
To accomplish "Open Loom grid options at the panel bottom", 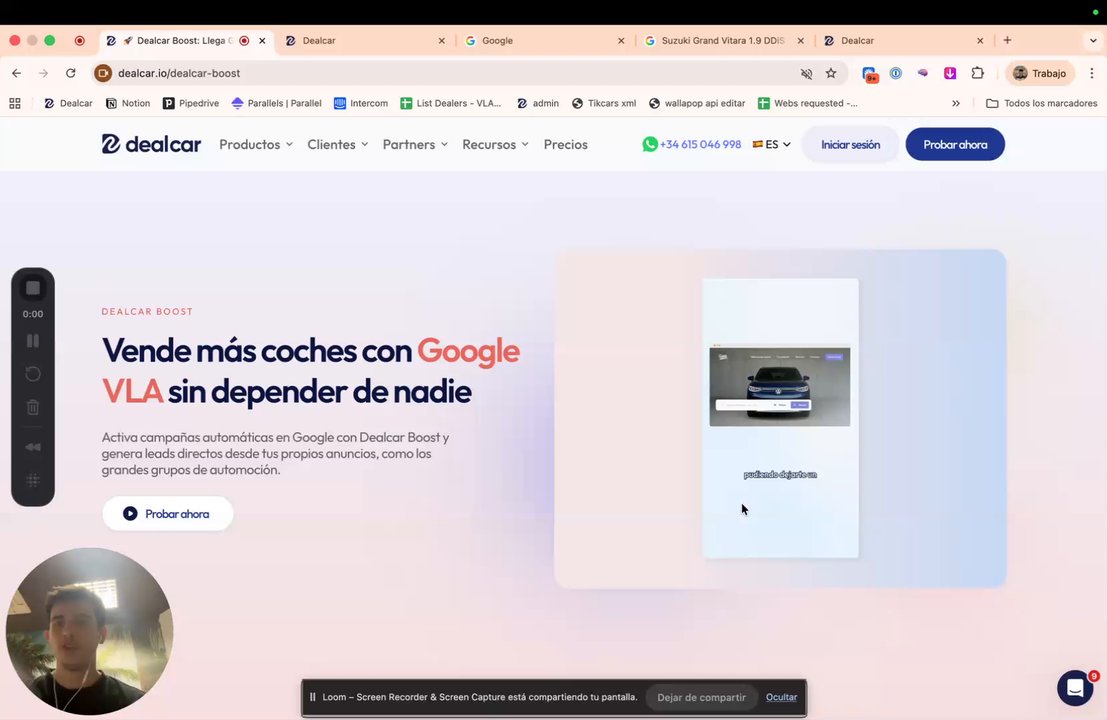I will pos(32,481).
